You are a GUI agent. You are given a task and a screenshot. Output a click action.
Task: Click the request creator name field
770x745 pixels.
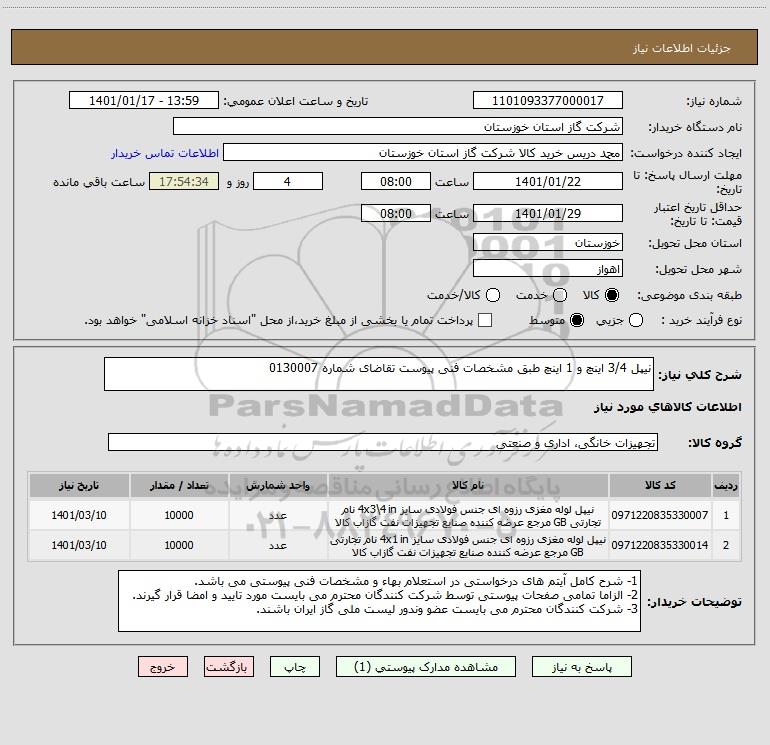423,153
